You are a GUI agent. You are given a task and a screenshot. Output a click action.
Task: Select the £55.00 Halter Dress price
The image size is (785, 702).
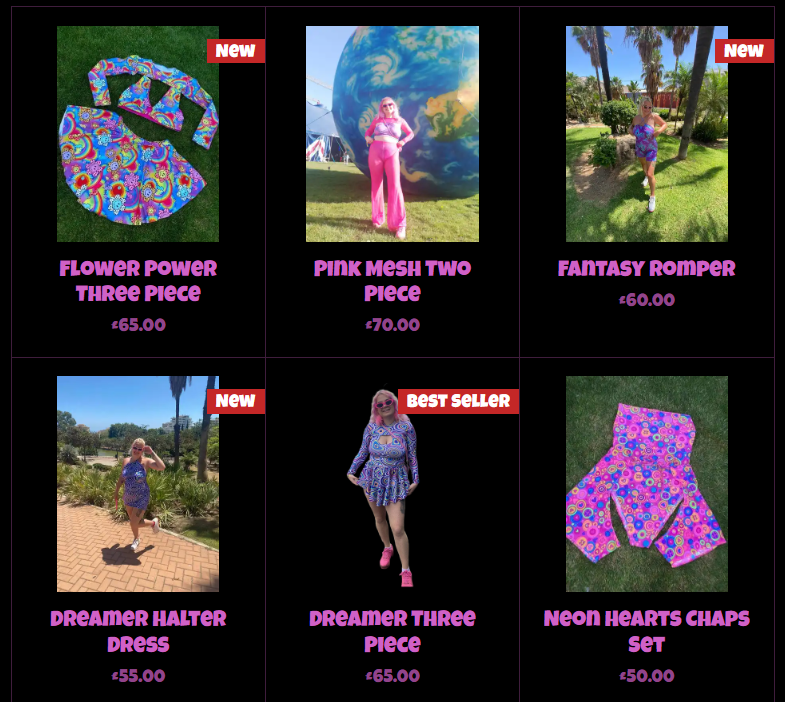coord(138,676)
